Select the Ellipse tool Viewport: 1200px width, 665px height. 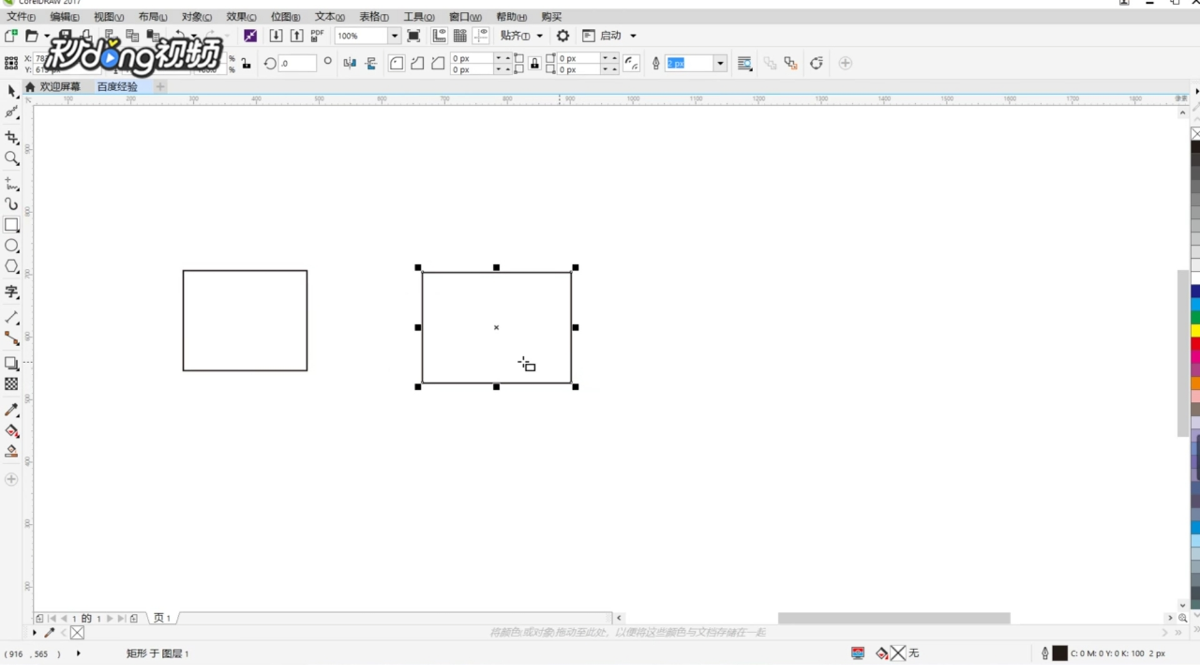point(11,245)
